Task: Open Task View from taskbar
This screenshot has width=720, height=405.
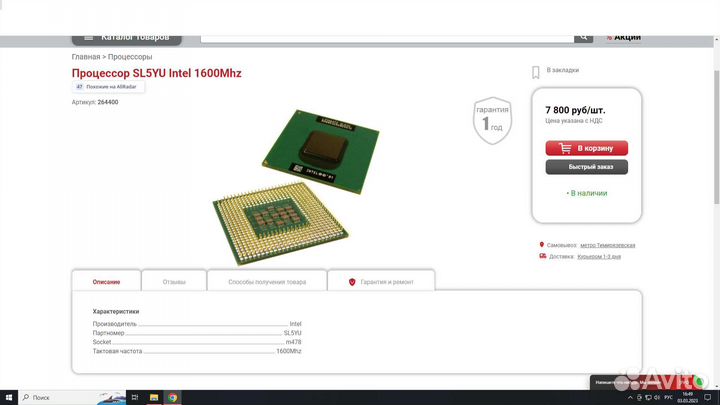Action: pyautogui.click(x=135, y=397)
